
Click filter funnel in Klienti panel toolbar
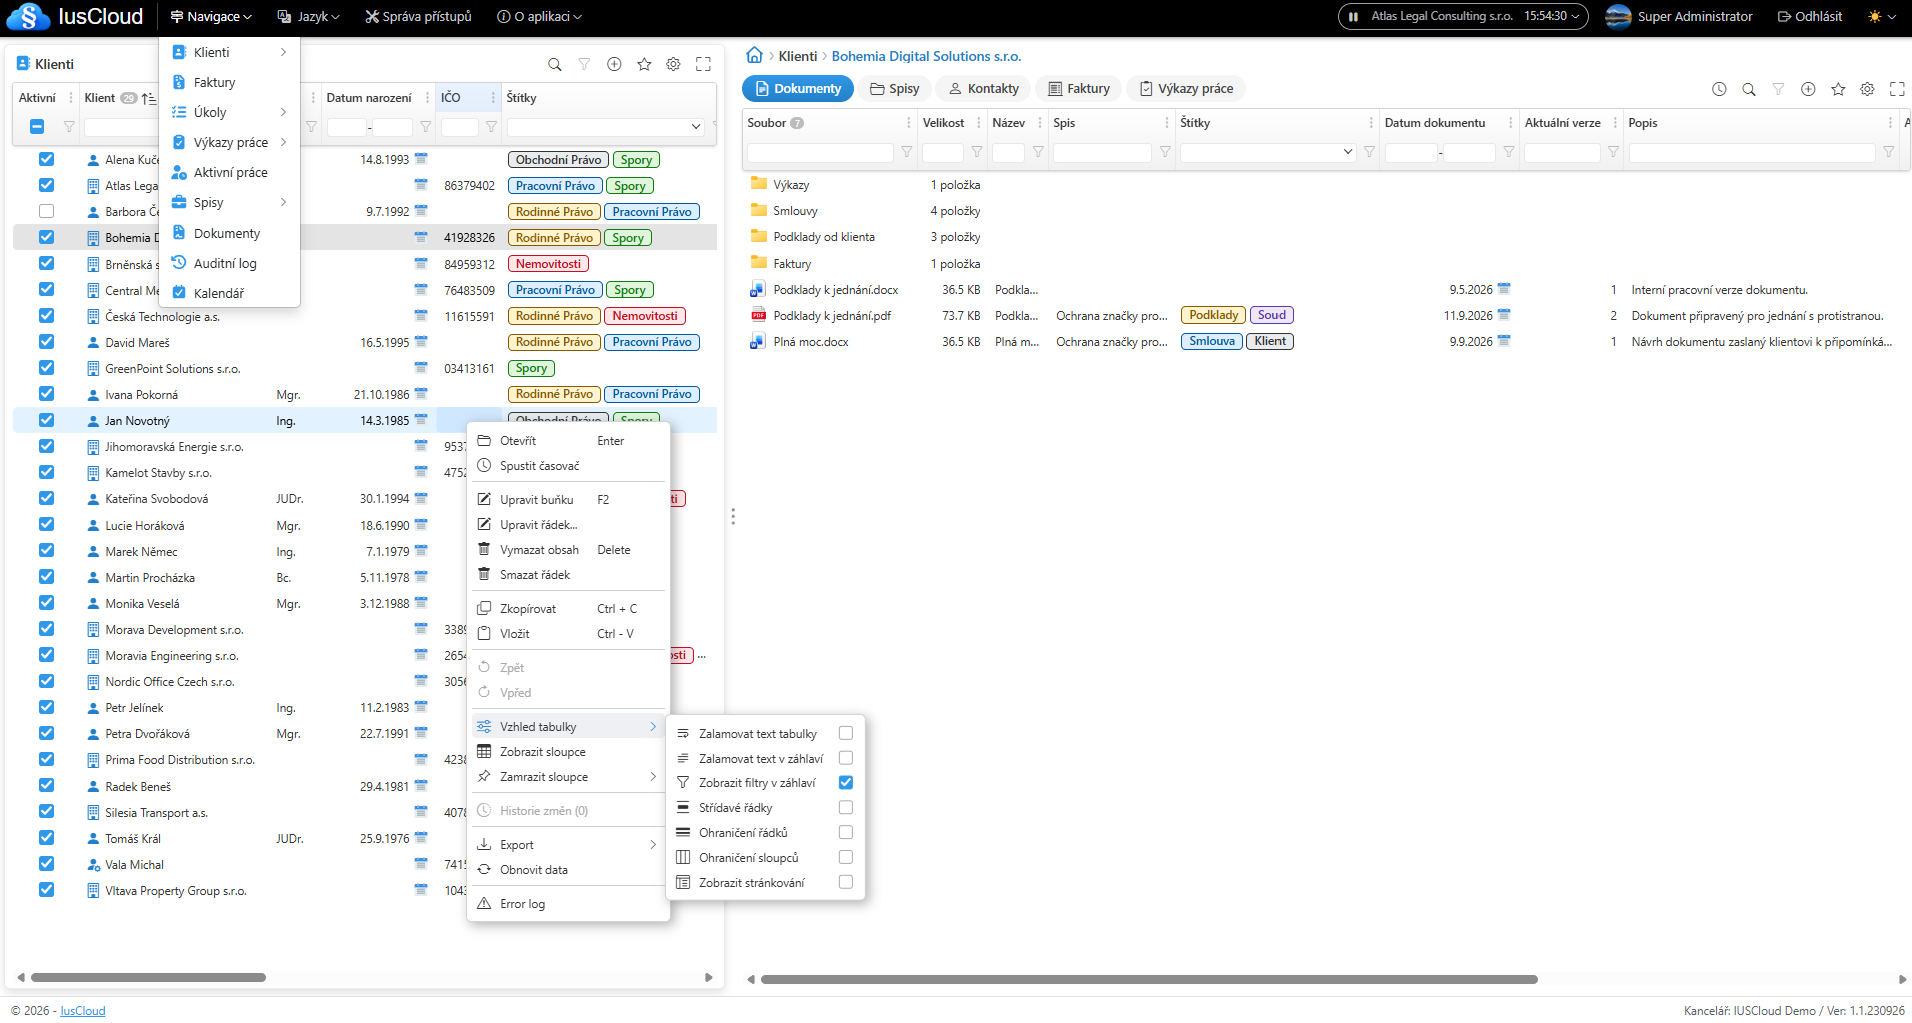coord(584,64)
